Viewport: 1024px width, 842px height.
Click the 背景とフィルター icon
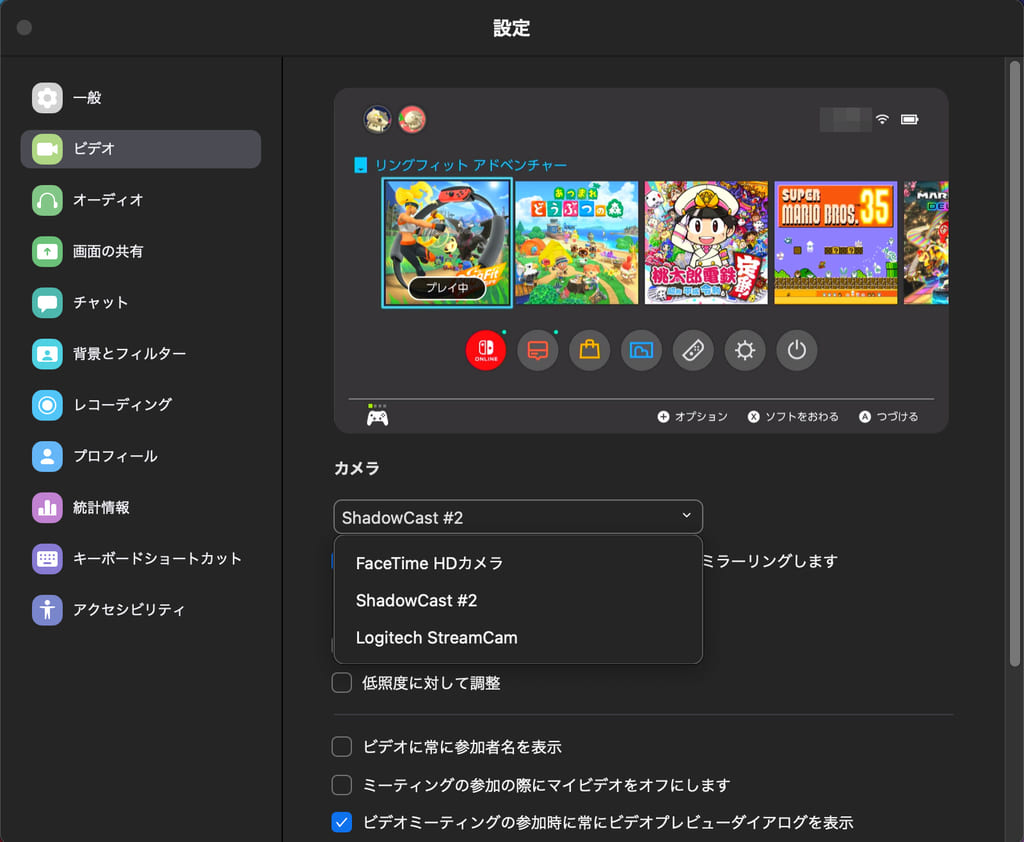point(47,354)
